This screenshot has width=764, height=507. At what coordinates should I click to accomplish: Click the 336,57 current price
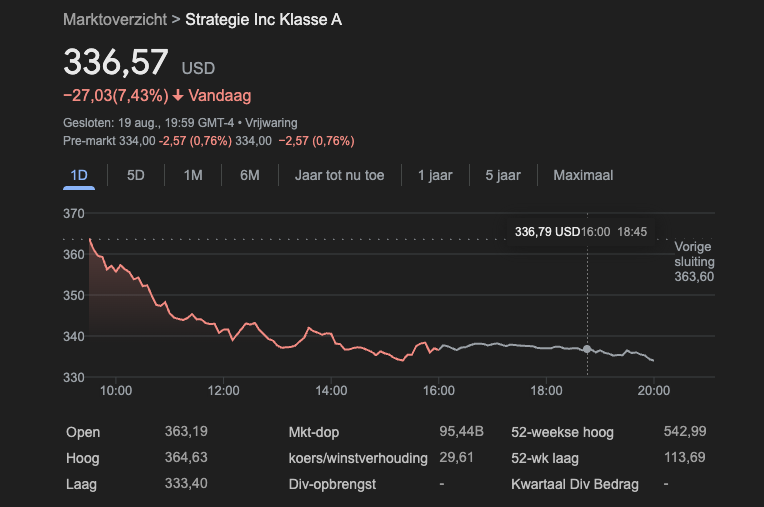pyautogui.click(x=116, y=62)
